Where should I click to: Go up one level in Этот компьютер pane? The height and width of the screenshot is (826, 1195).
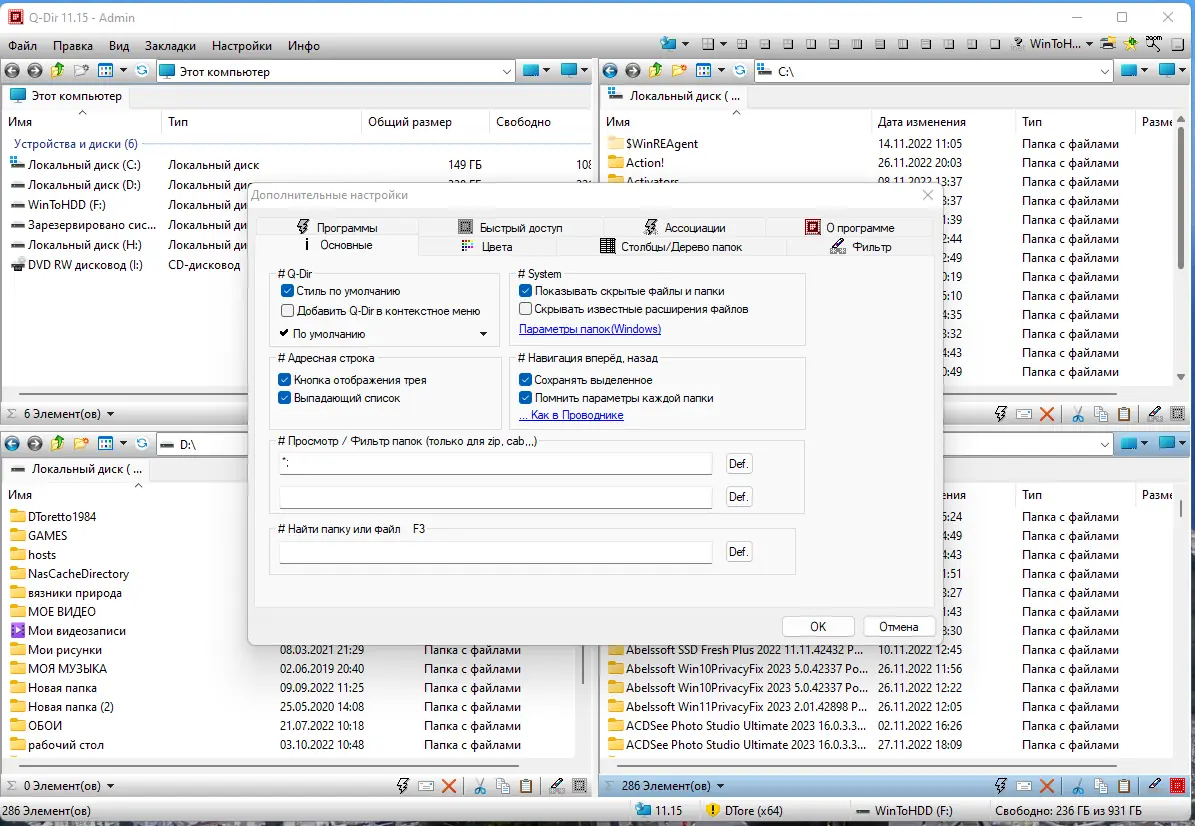coord(58,71)
